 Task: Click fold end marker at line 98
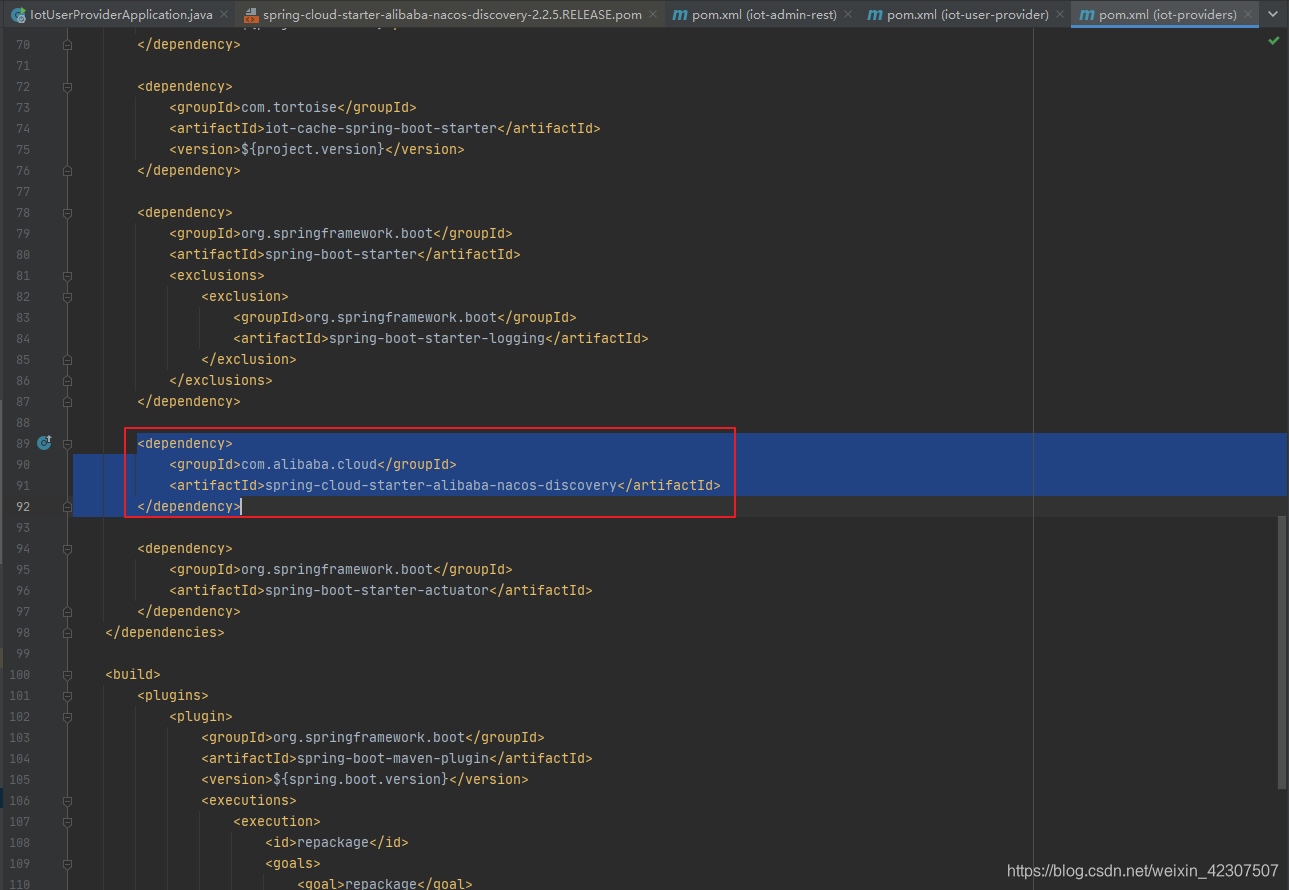(67, 633)
